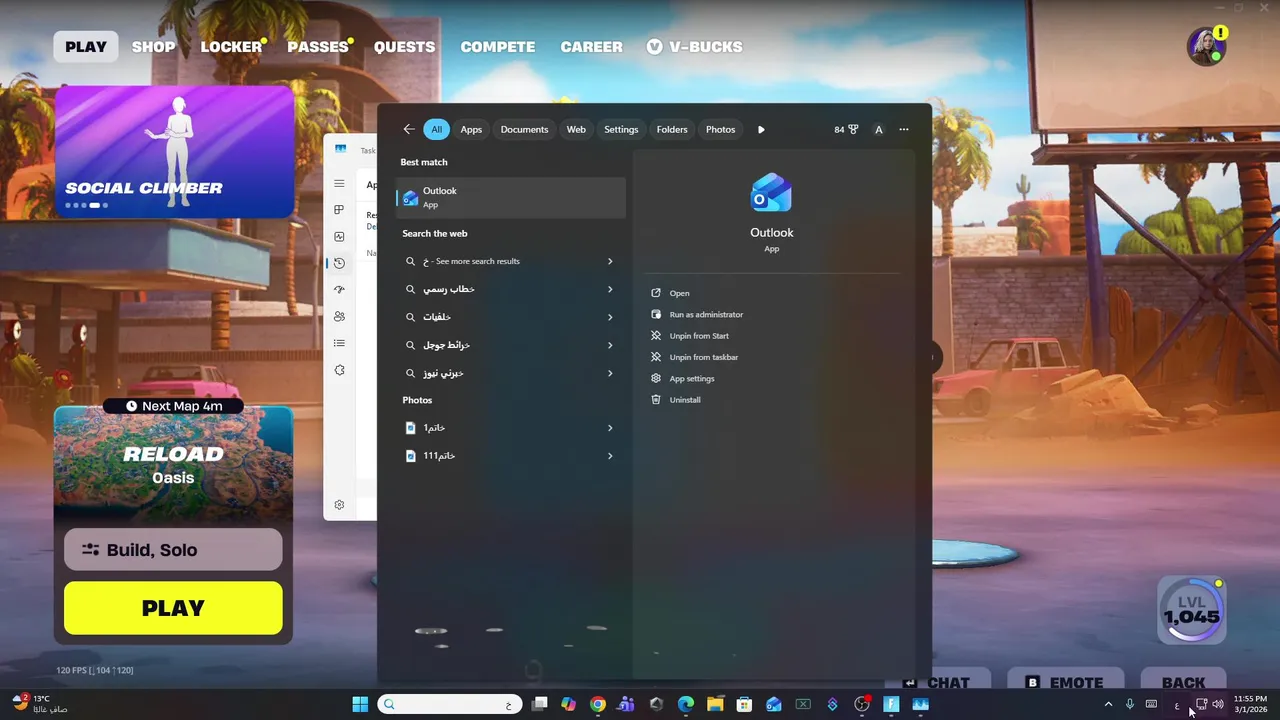
Task: Open Task Manager Startup apps icon
Action: point(339,290)
